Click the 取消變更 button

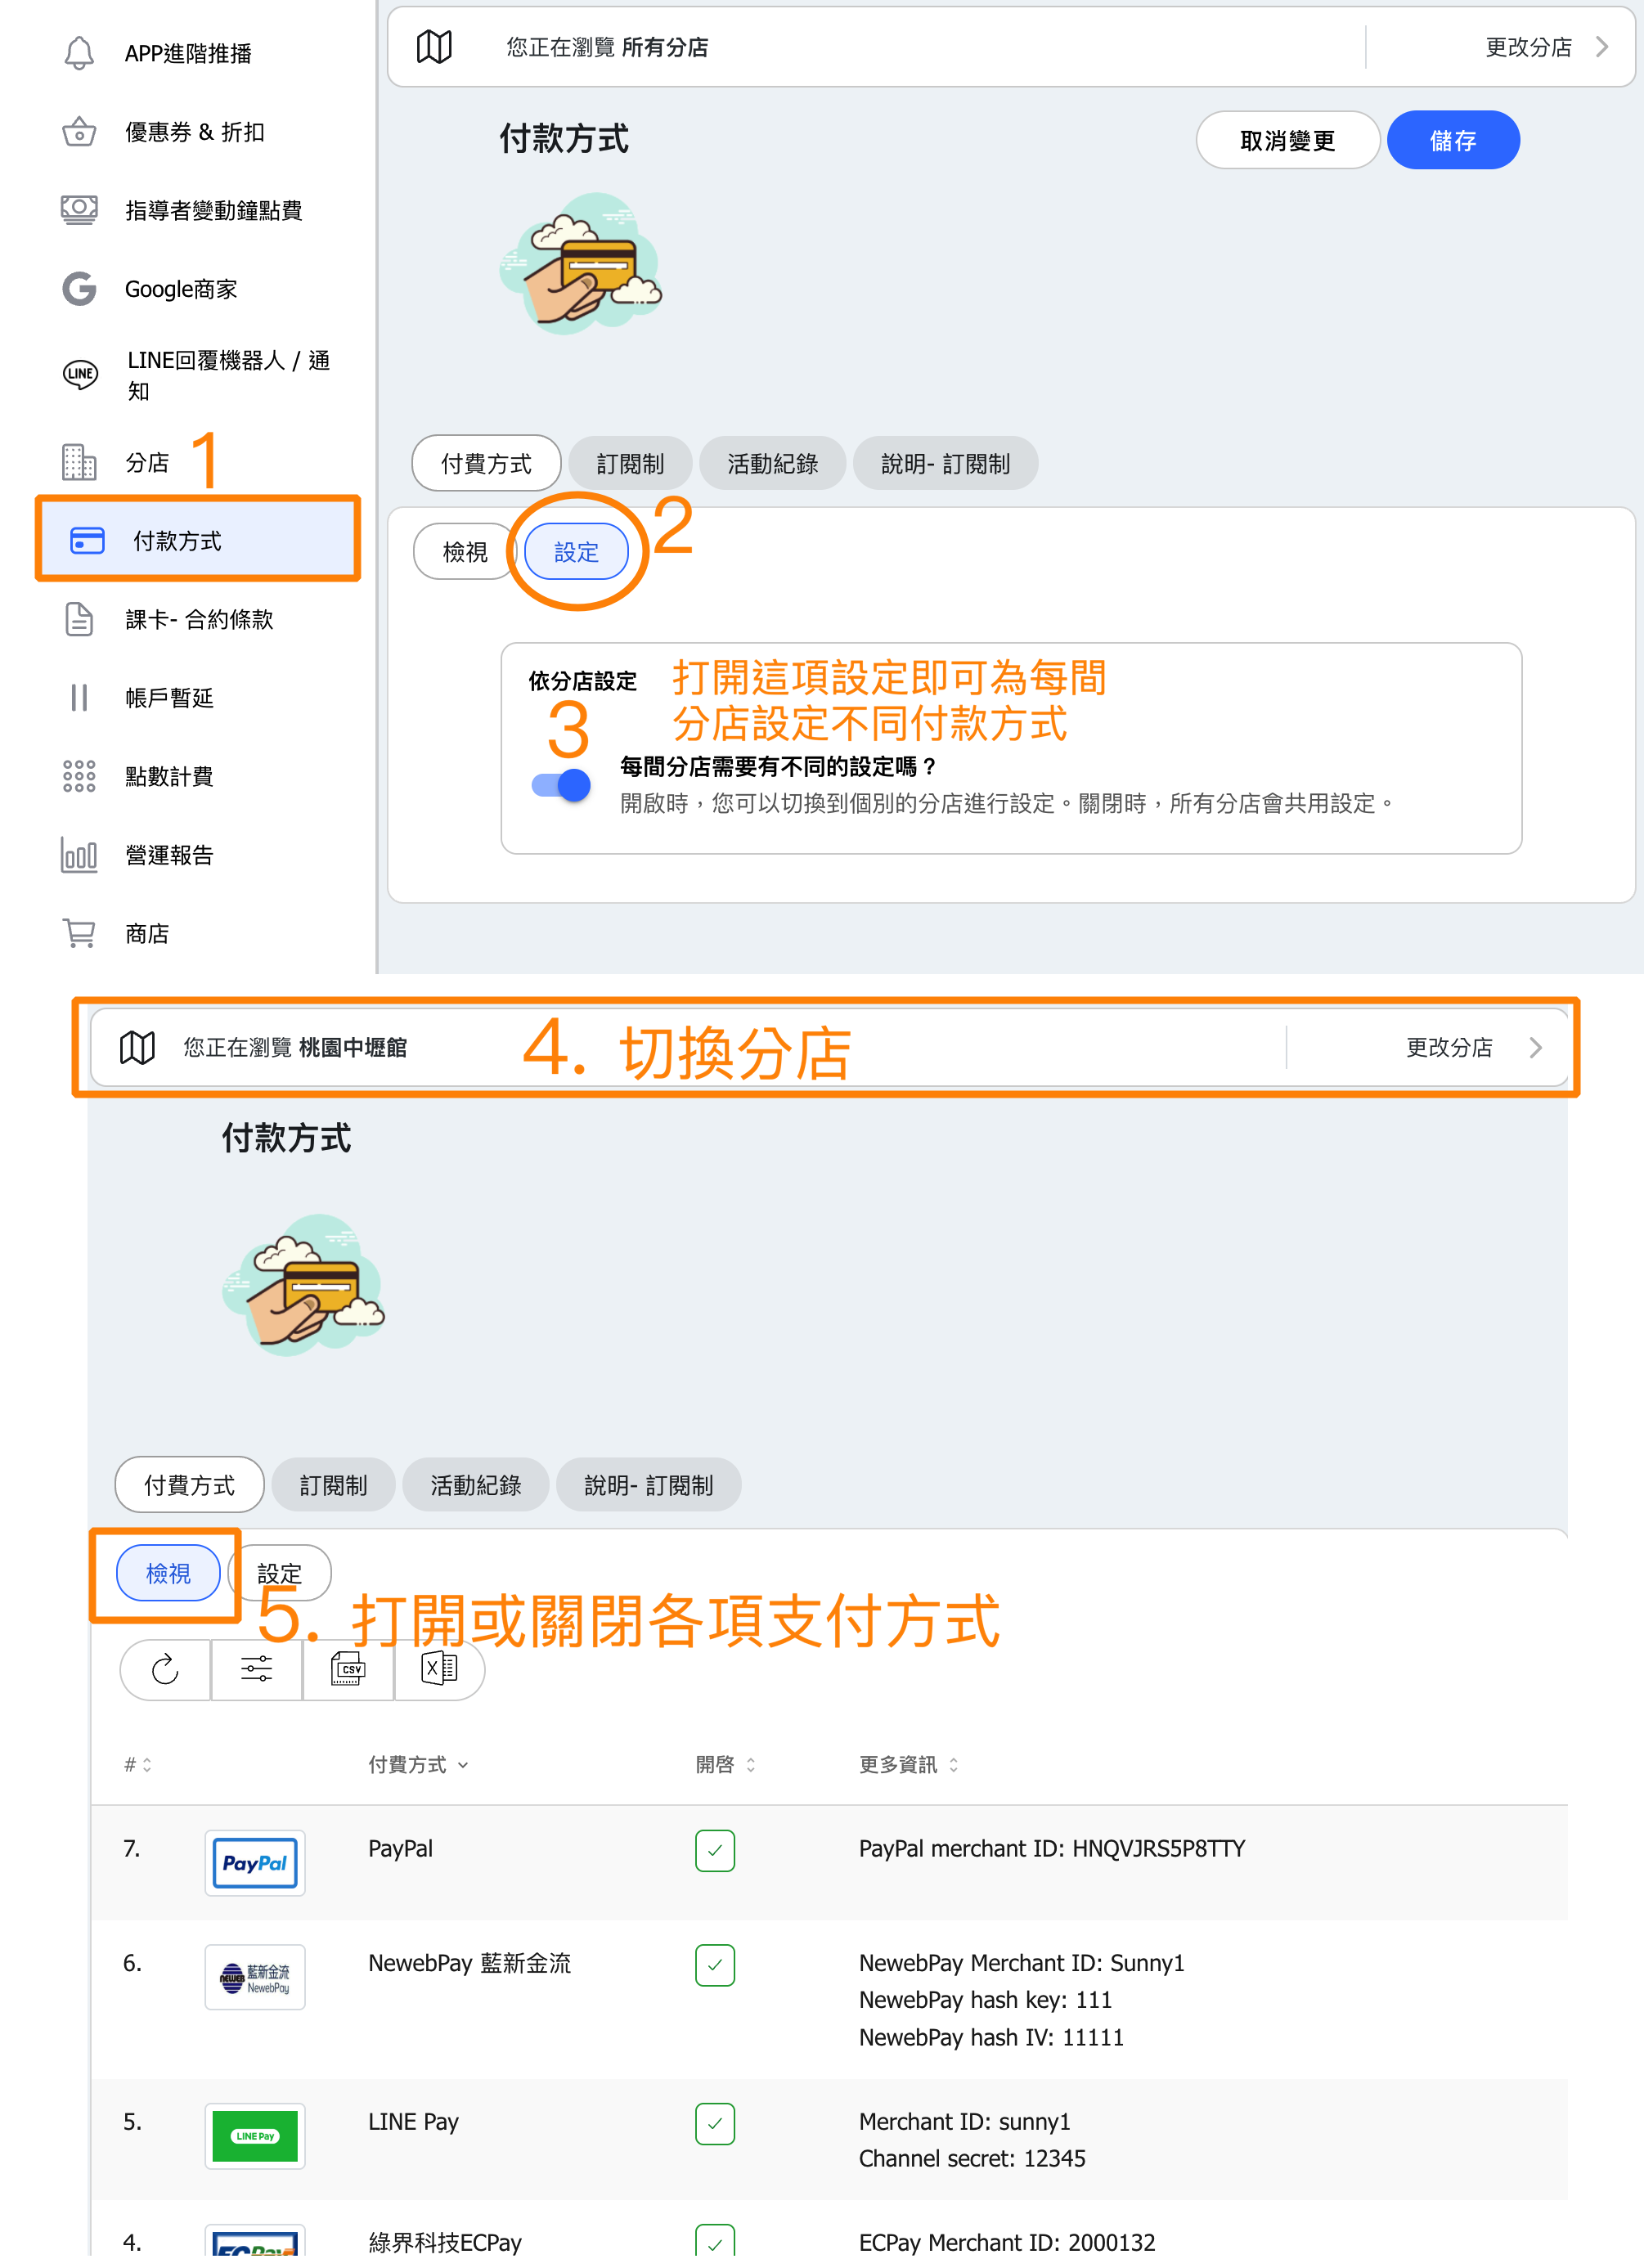point(1288,140)
